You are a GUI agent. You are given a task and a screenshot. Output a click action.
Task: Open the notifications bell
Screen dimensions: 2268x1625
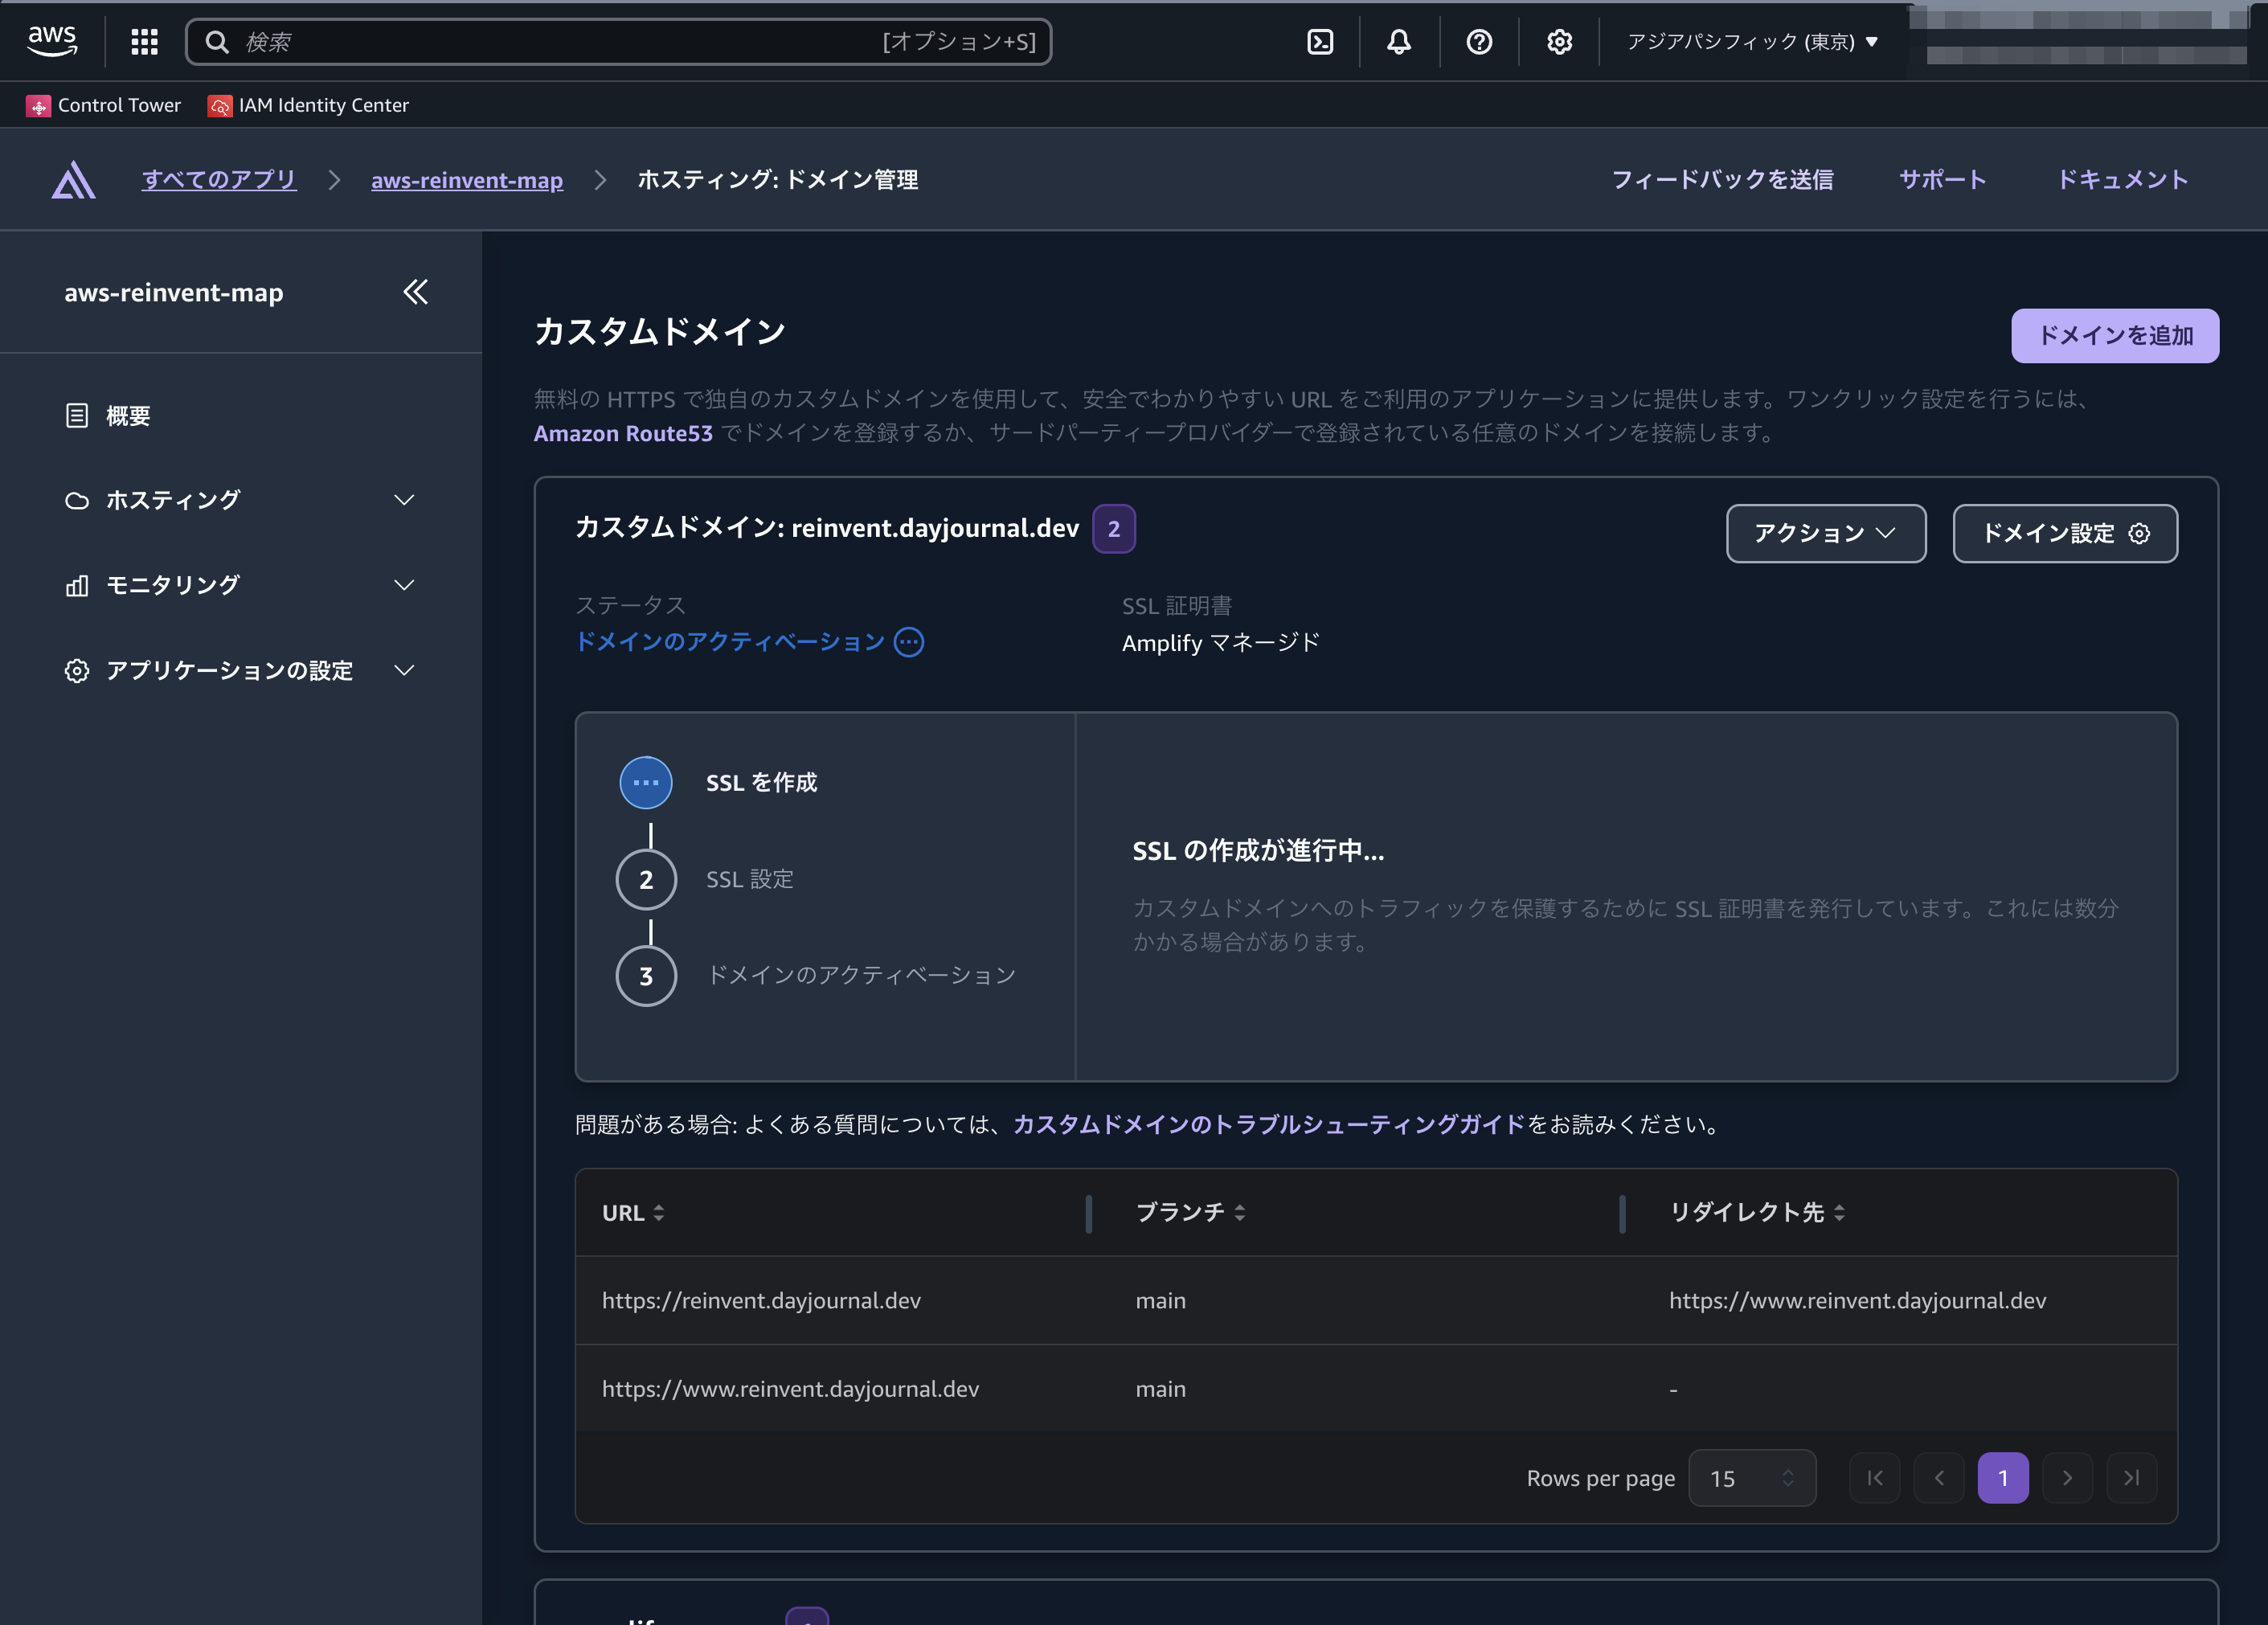pos(1399,41)
